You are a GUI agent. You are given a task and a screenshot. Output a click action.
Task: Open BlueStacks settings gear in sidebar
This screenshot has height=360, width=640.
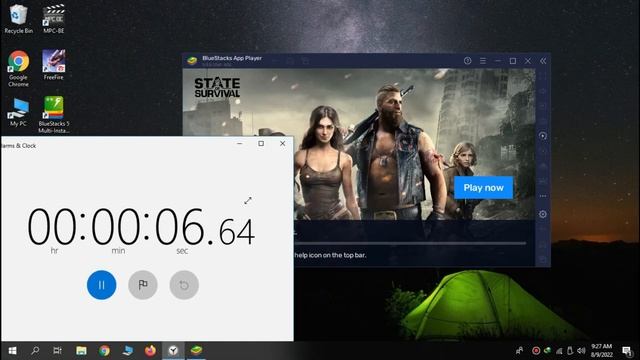(542, 214)
